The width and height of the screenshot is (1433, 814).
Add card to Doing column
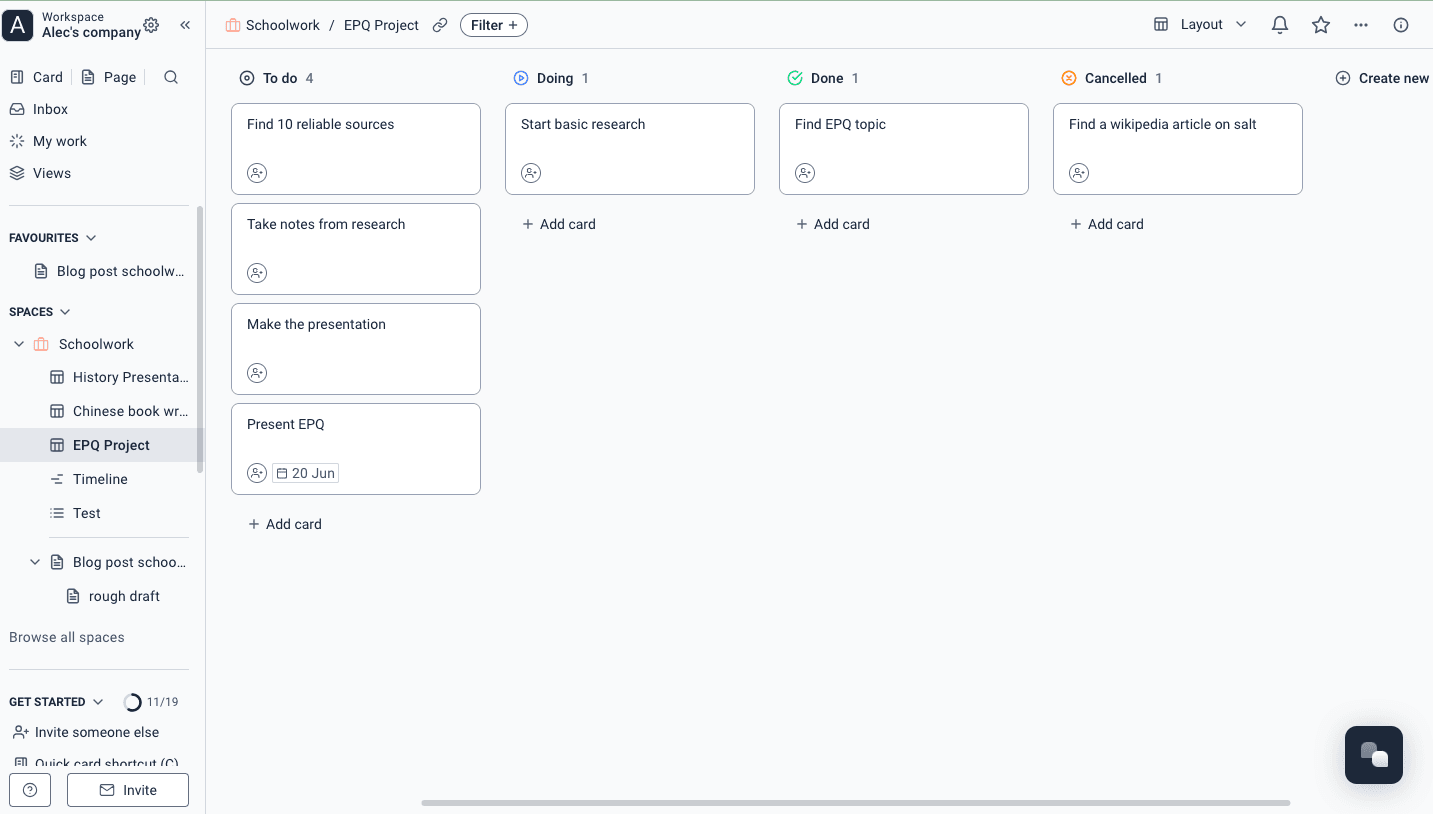pos(559,224)
